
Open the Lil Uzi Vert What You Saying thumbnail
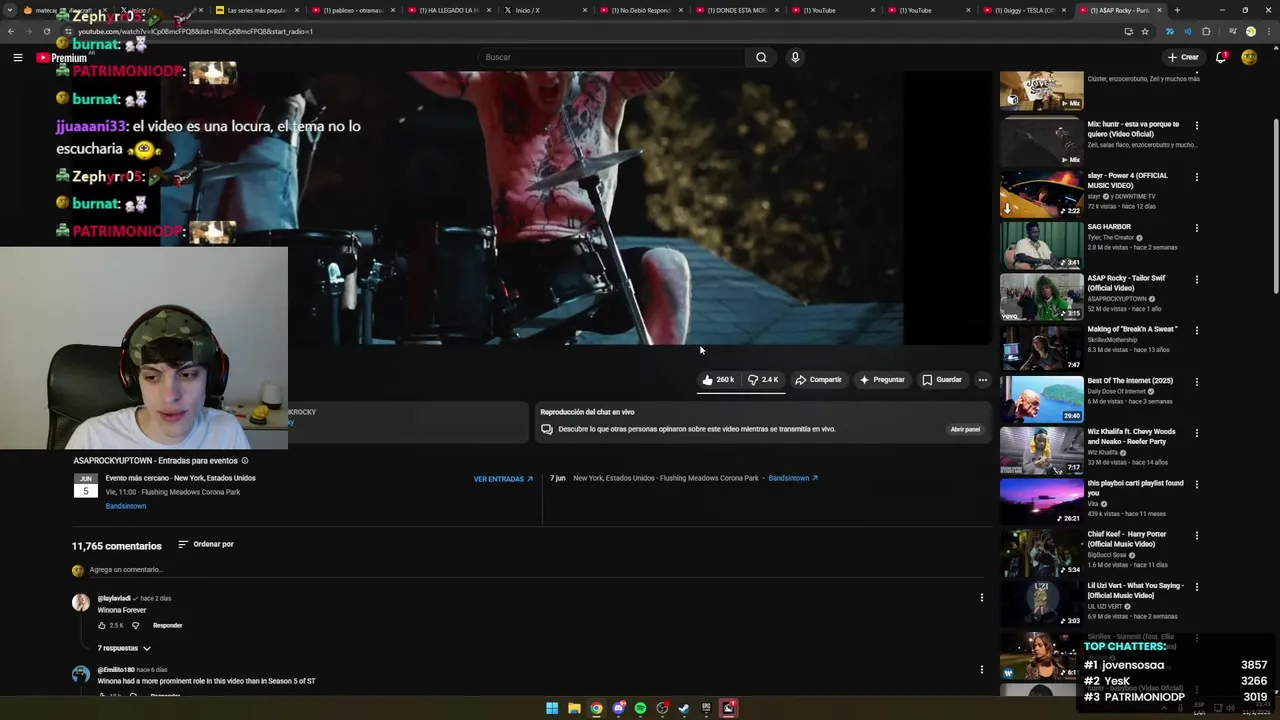[1042, 603]
